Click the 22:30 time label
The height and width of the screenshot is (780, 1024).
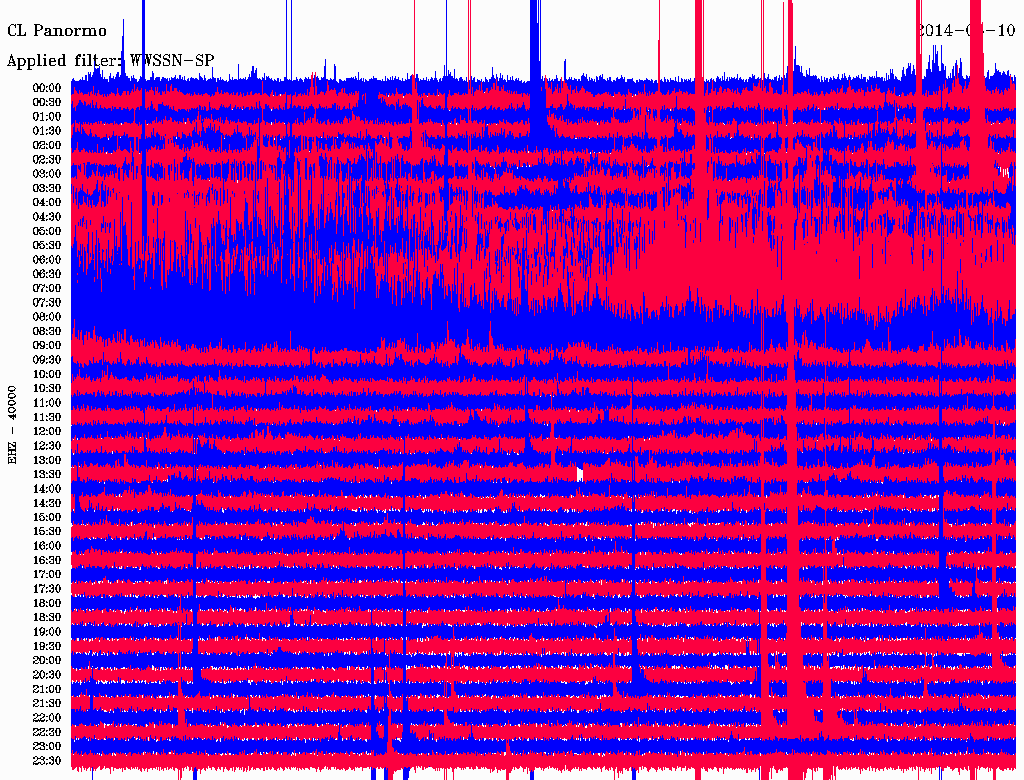click(x=47, y=732)
